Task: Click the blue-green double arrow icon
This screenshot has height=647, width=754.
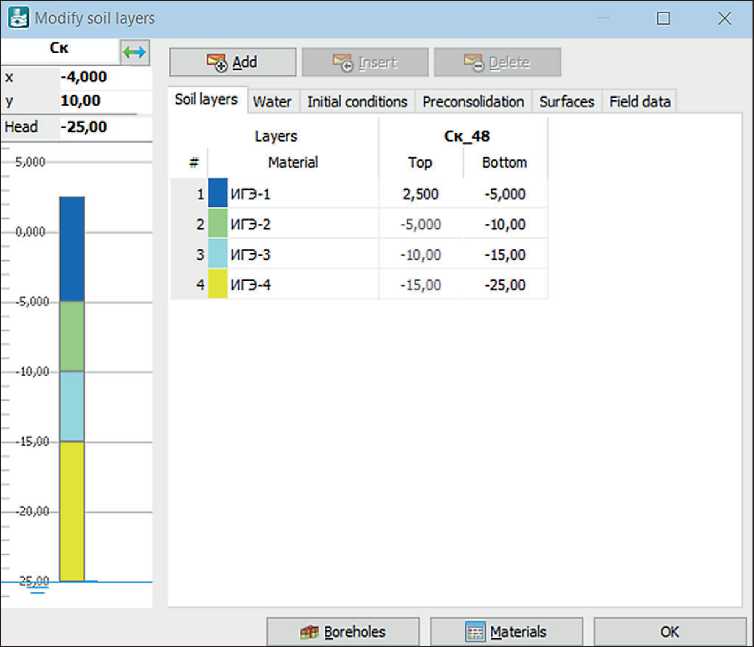Action: click(x=134, y=51)
